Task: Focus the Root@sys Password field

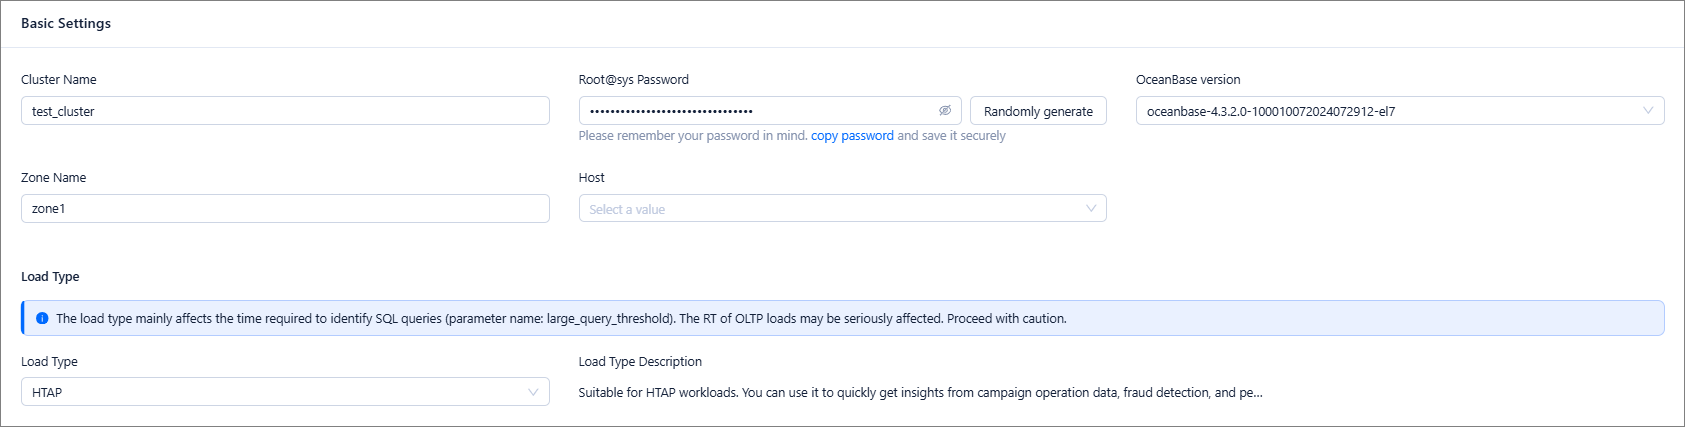Action: pyautogui.click(x=755, y=111)
